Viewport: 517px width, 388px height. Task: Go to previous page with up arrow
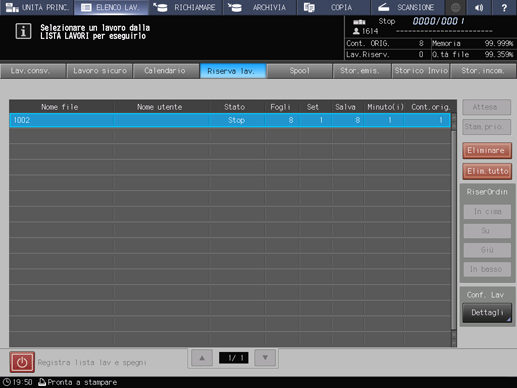tap(202, 358)
